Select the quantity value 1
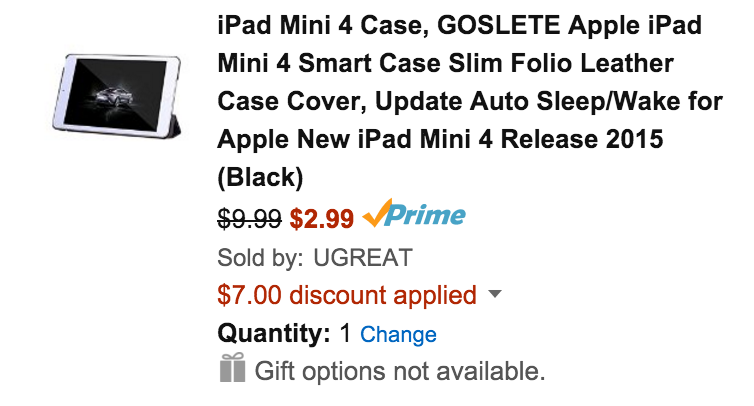Viewport: 754px width, 406px height. (345, 333)
